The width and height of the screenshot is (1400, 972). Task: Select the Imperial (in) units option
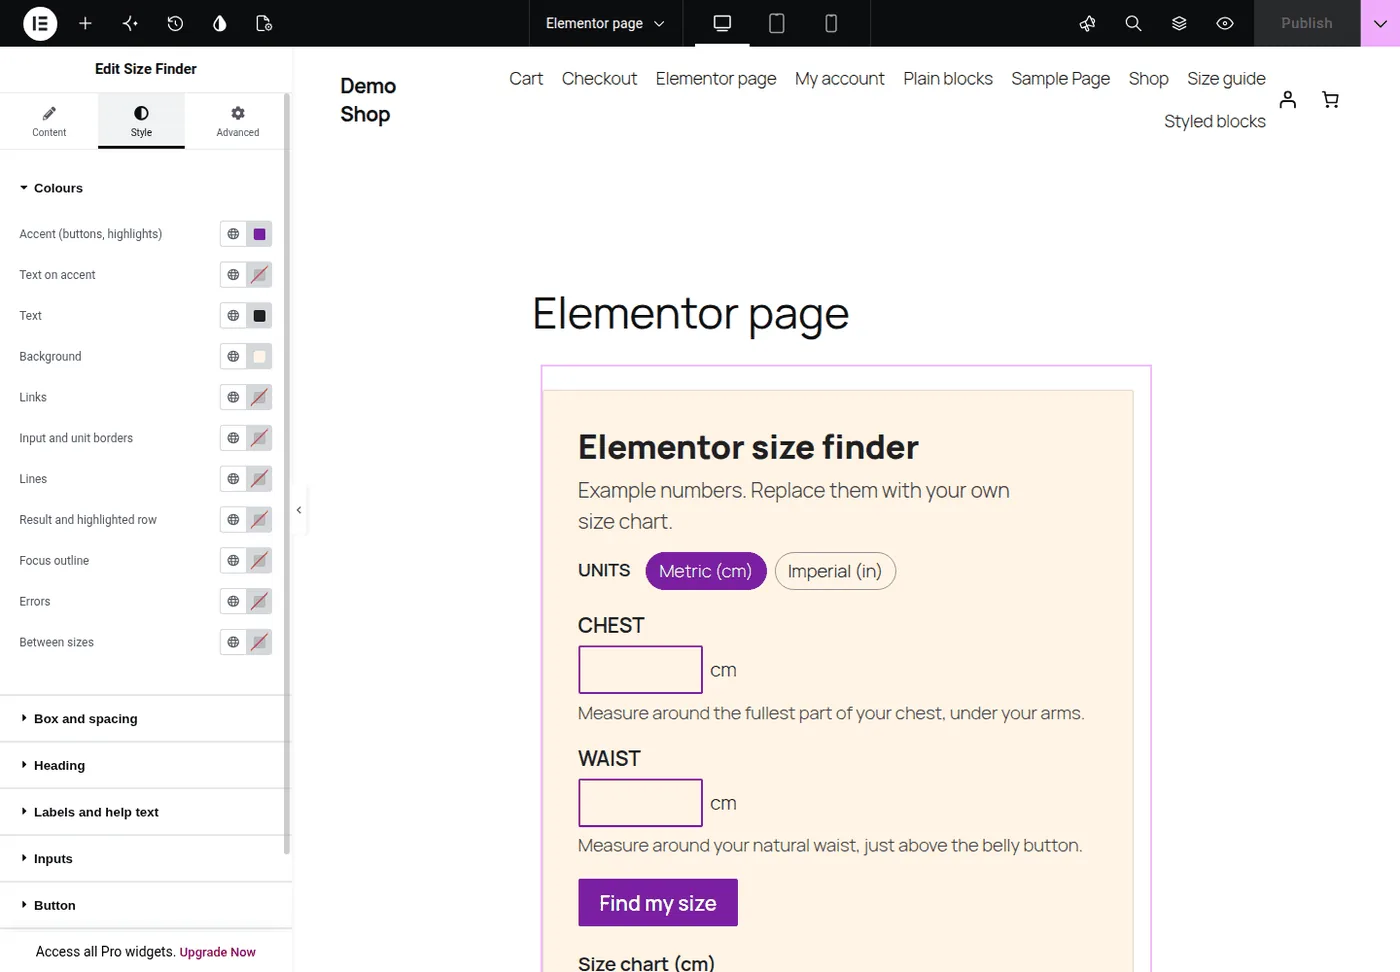pyautogui.click(x=835, y=571)
